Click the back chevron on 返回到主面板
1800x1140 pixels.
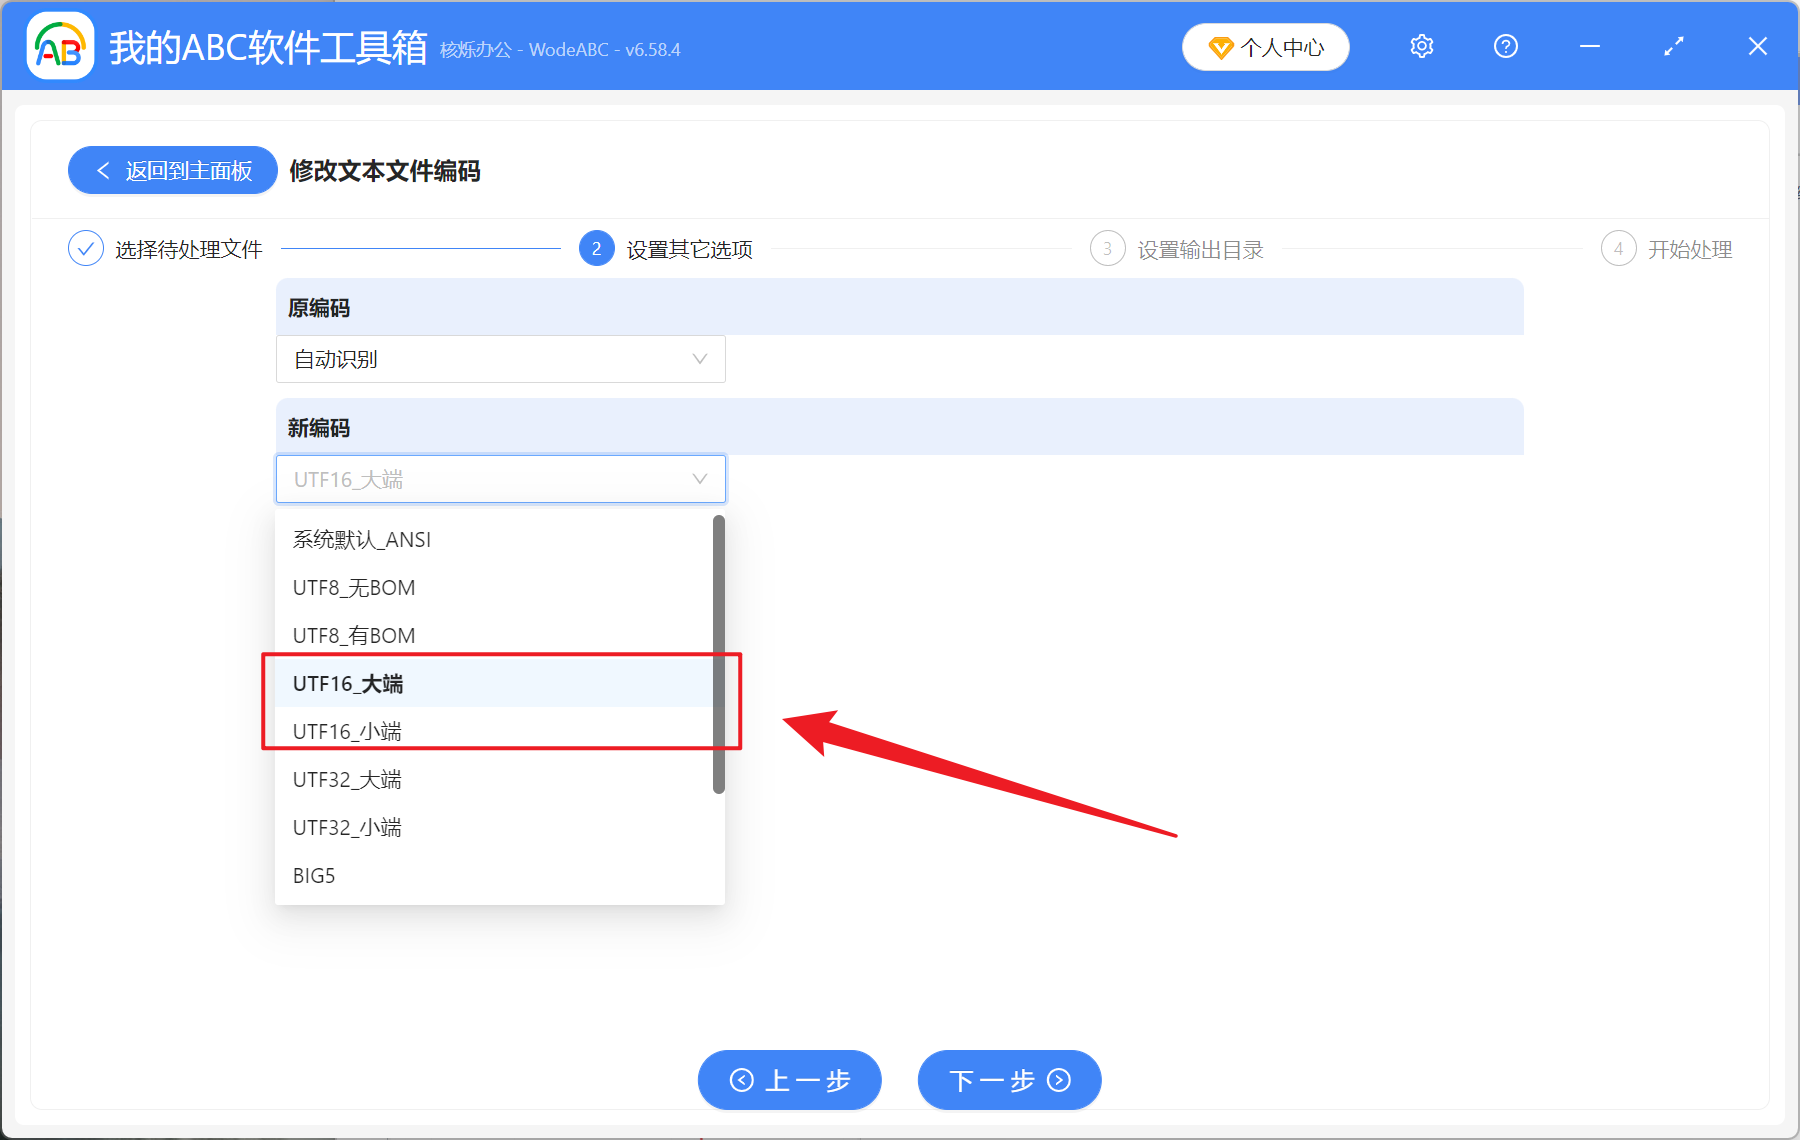pos(103,170)
